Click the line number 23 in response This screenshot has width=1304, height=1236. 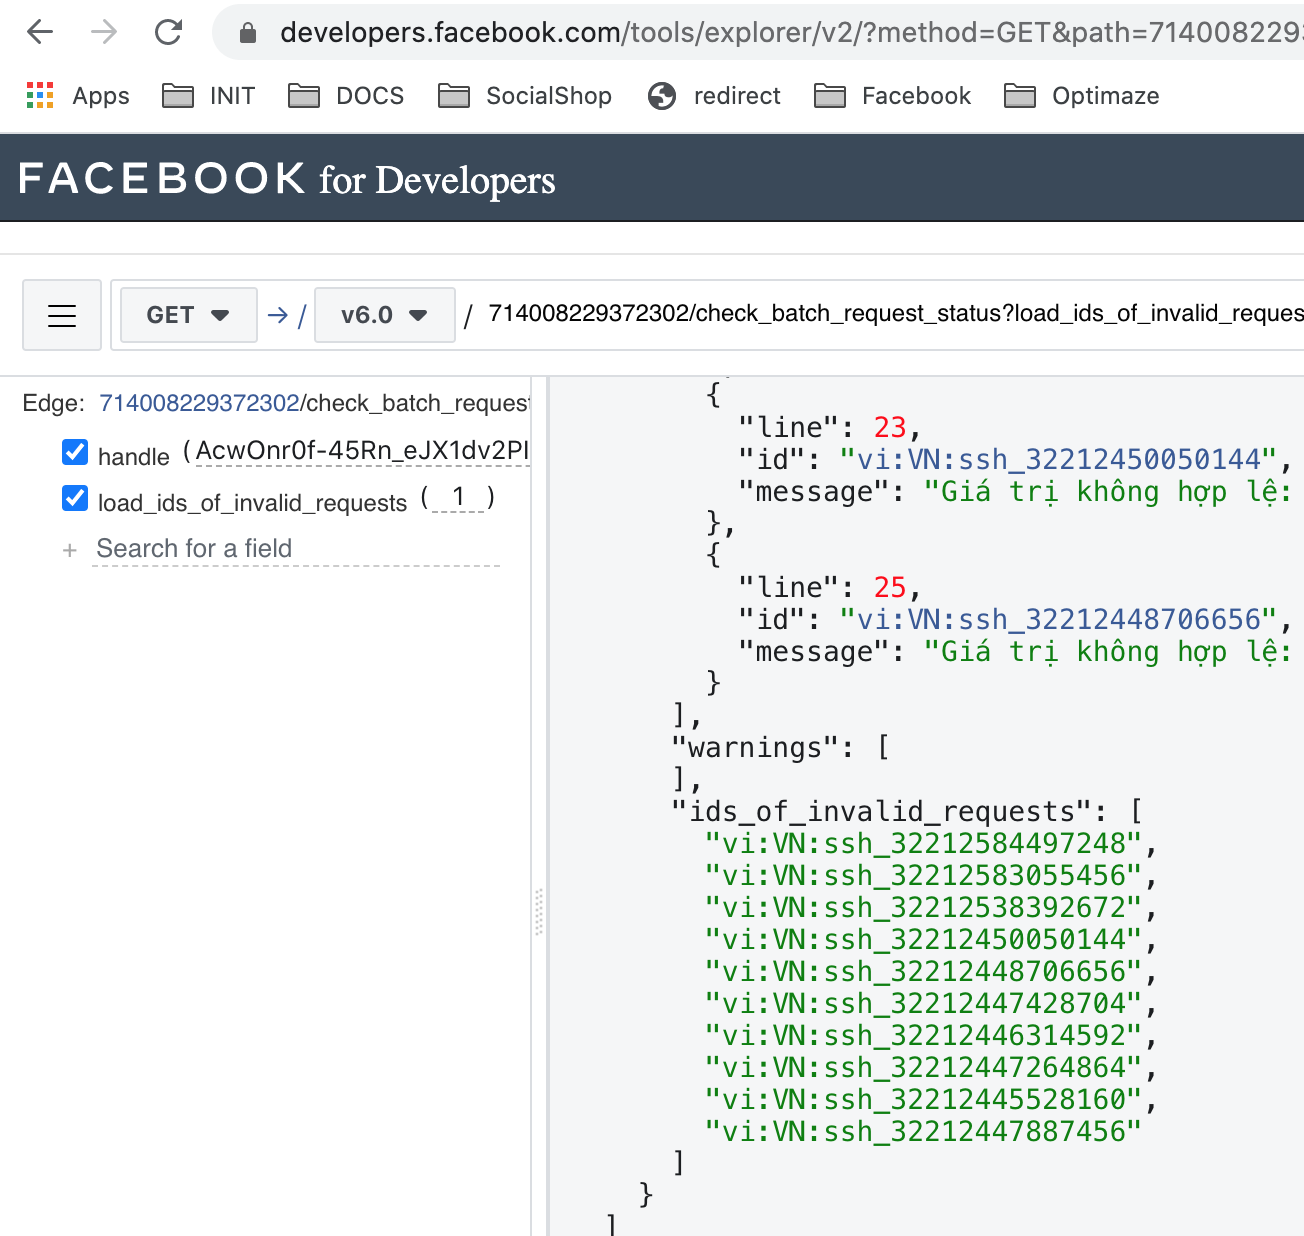pyautogui.click(x=889, y=428)
